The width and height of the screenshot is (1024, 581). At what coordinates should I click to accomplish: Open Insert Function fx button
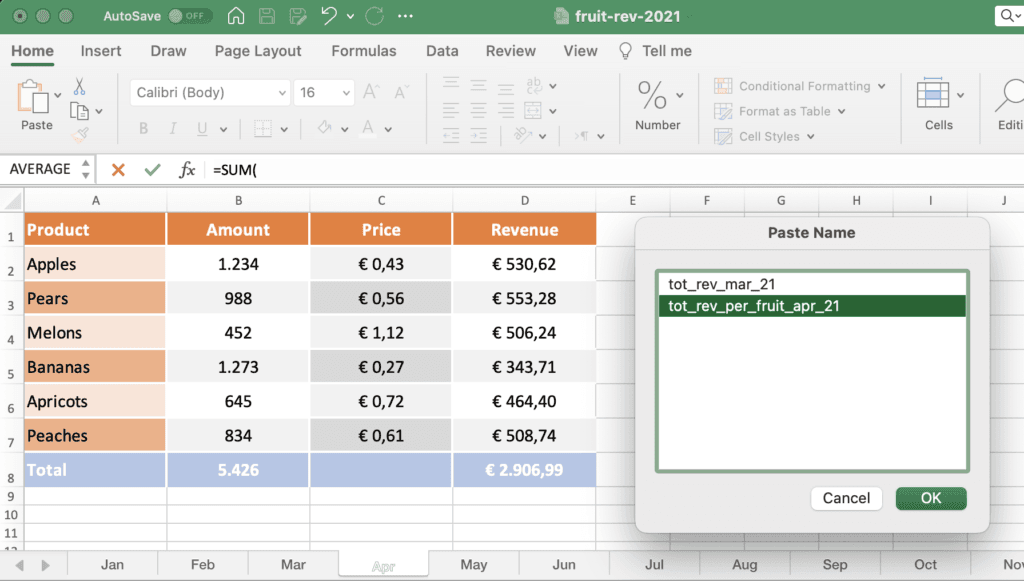(x=187, y=170)
